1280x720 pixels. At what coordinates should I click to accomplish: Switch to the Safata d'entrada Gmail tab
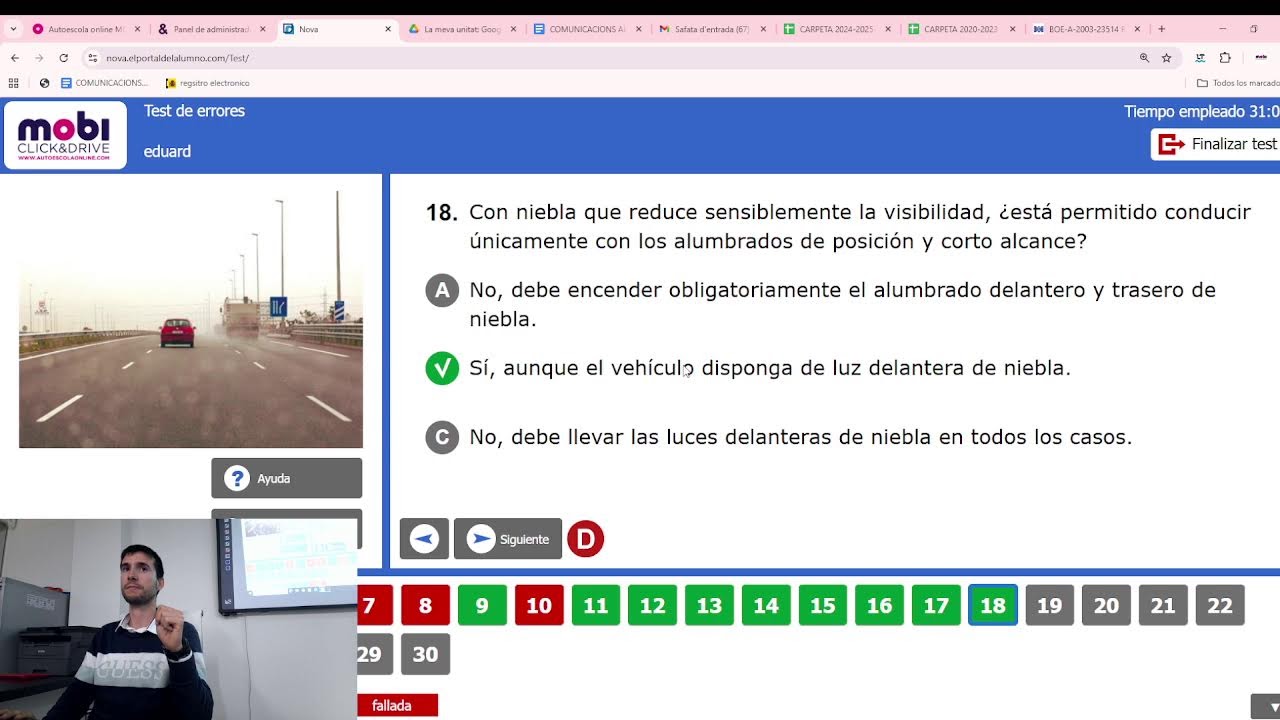[711, 29]
